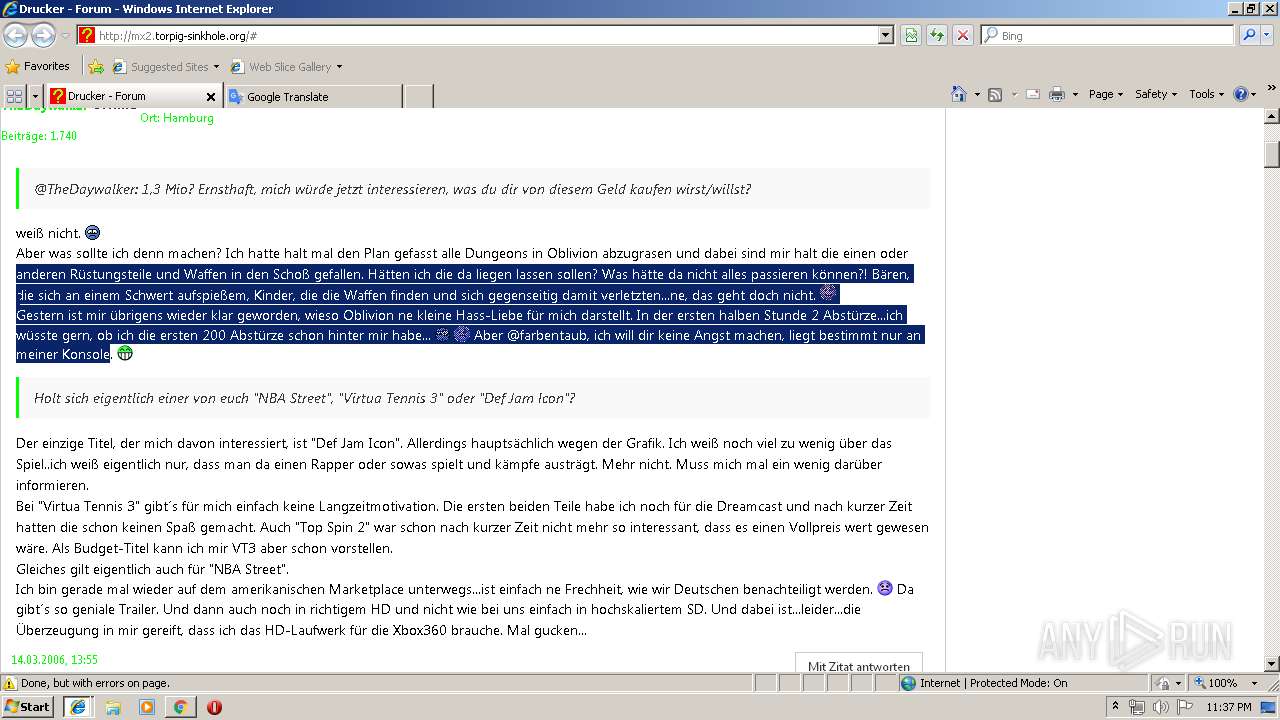Open a new blank tab

419,97
